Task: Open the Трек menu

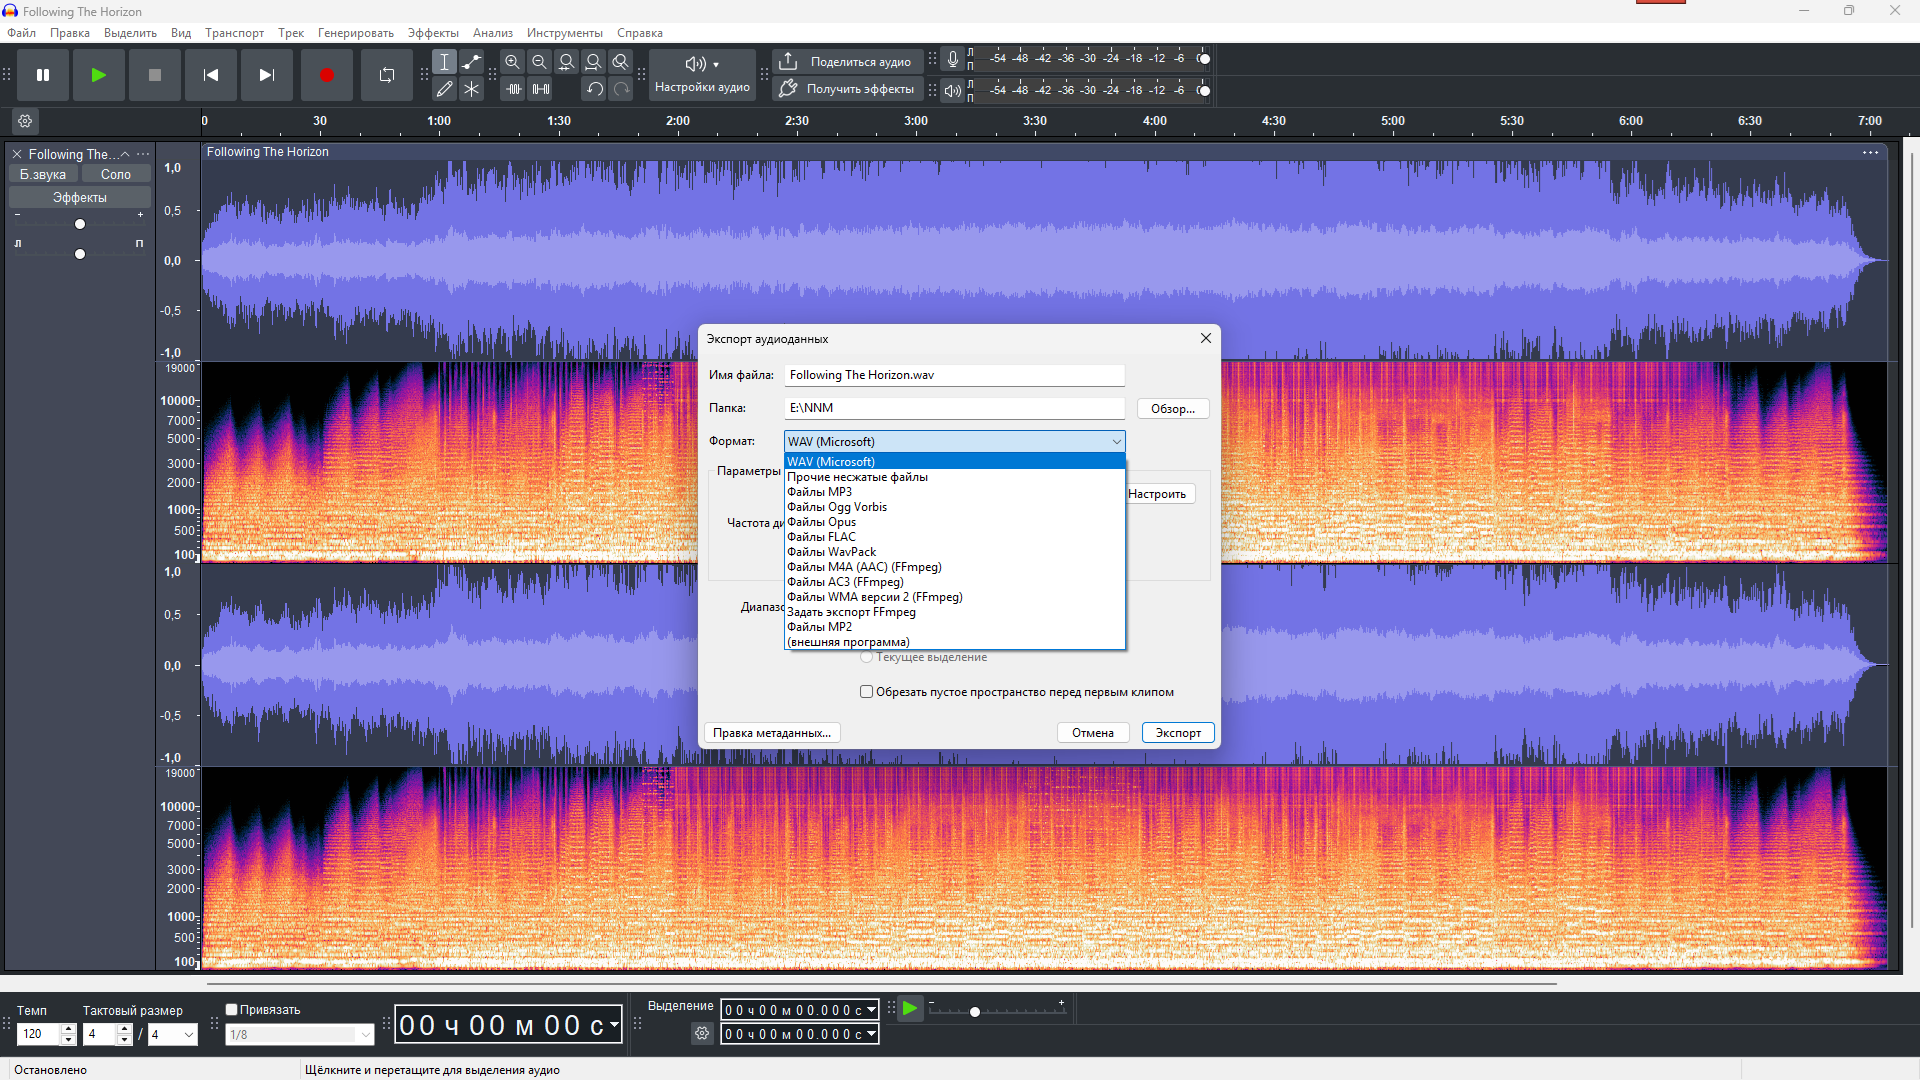Action: coord(291,33)
